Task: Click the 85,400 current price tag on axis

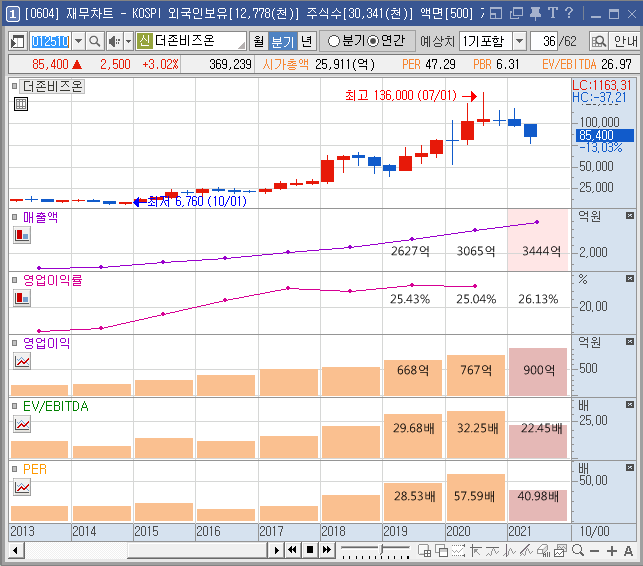Action: [604, 135]
